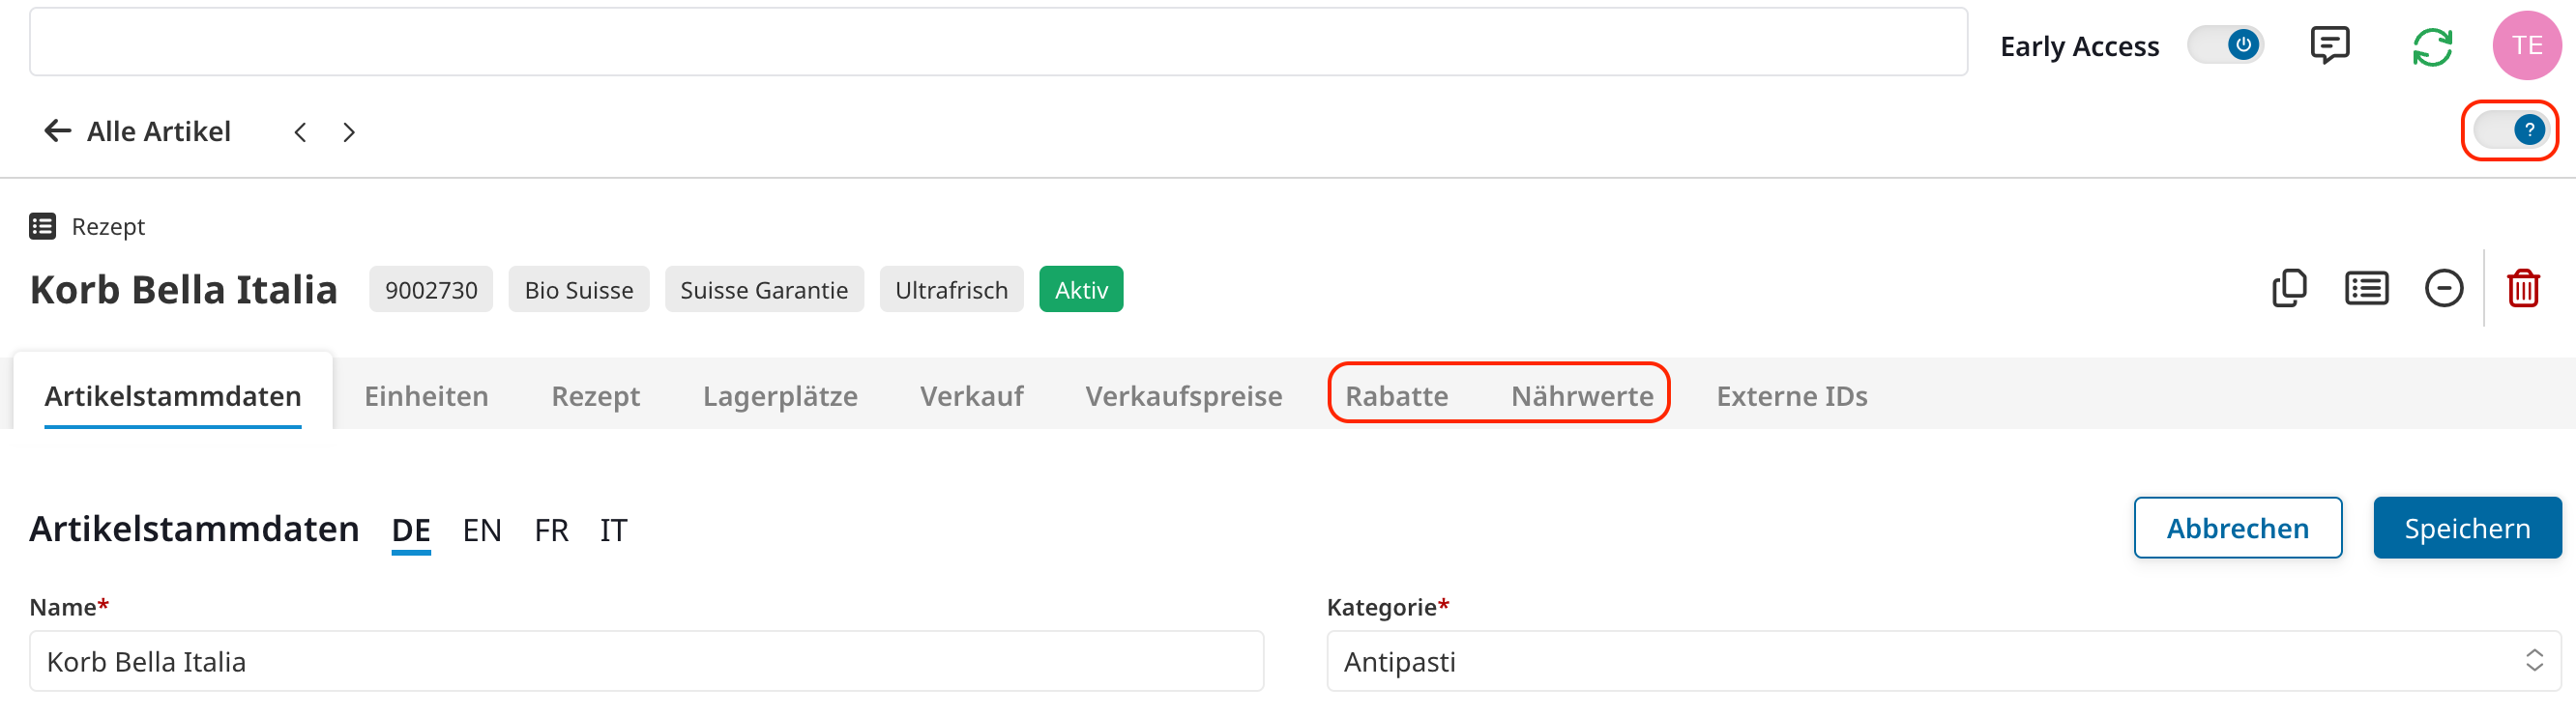Go back to Alle Artikel
The image size is (2576, 717).
pos(138,131)
